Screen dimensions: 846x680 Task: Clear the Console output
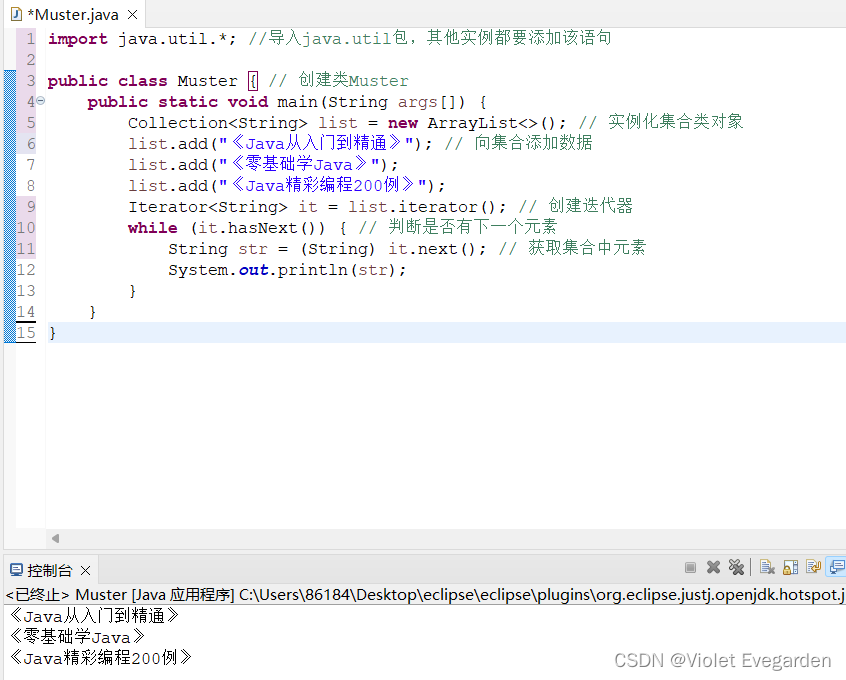click(x=767, y=567)
